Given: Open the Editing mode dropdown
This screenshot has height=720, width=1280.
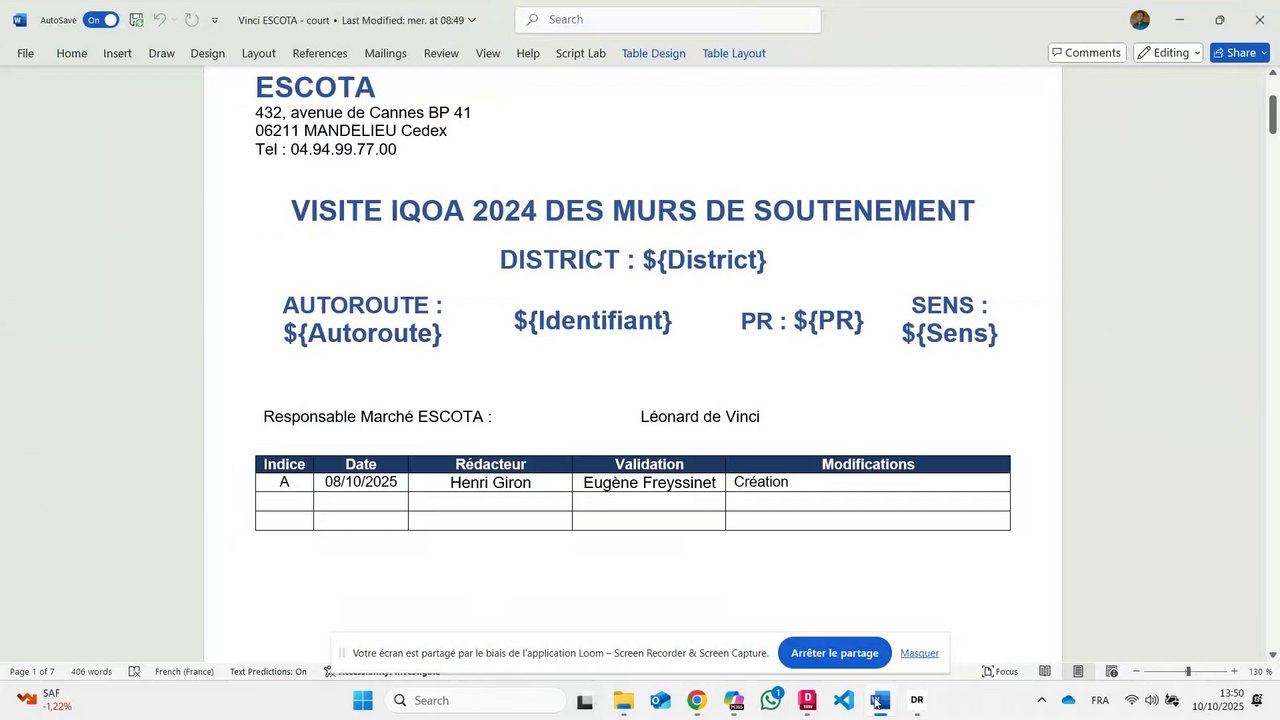Looking at the screenshot, I should pos(1169,53).
